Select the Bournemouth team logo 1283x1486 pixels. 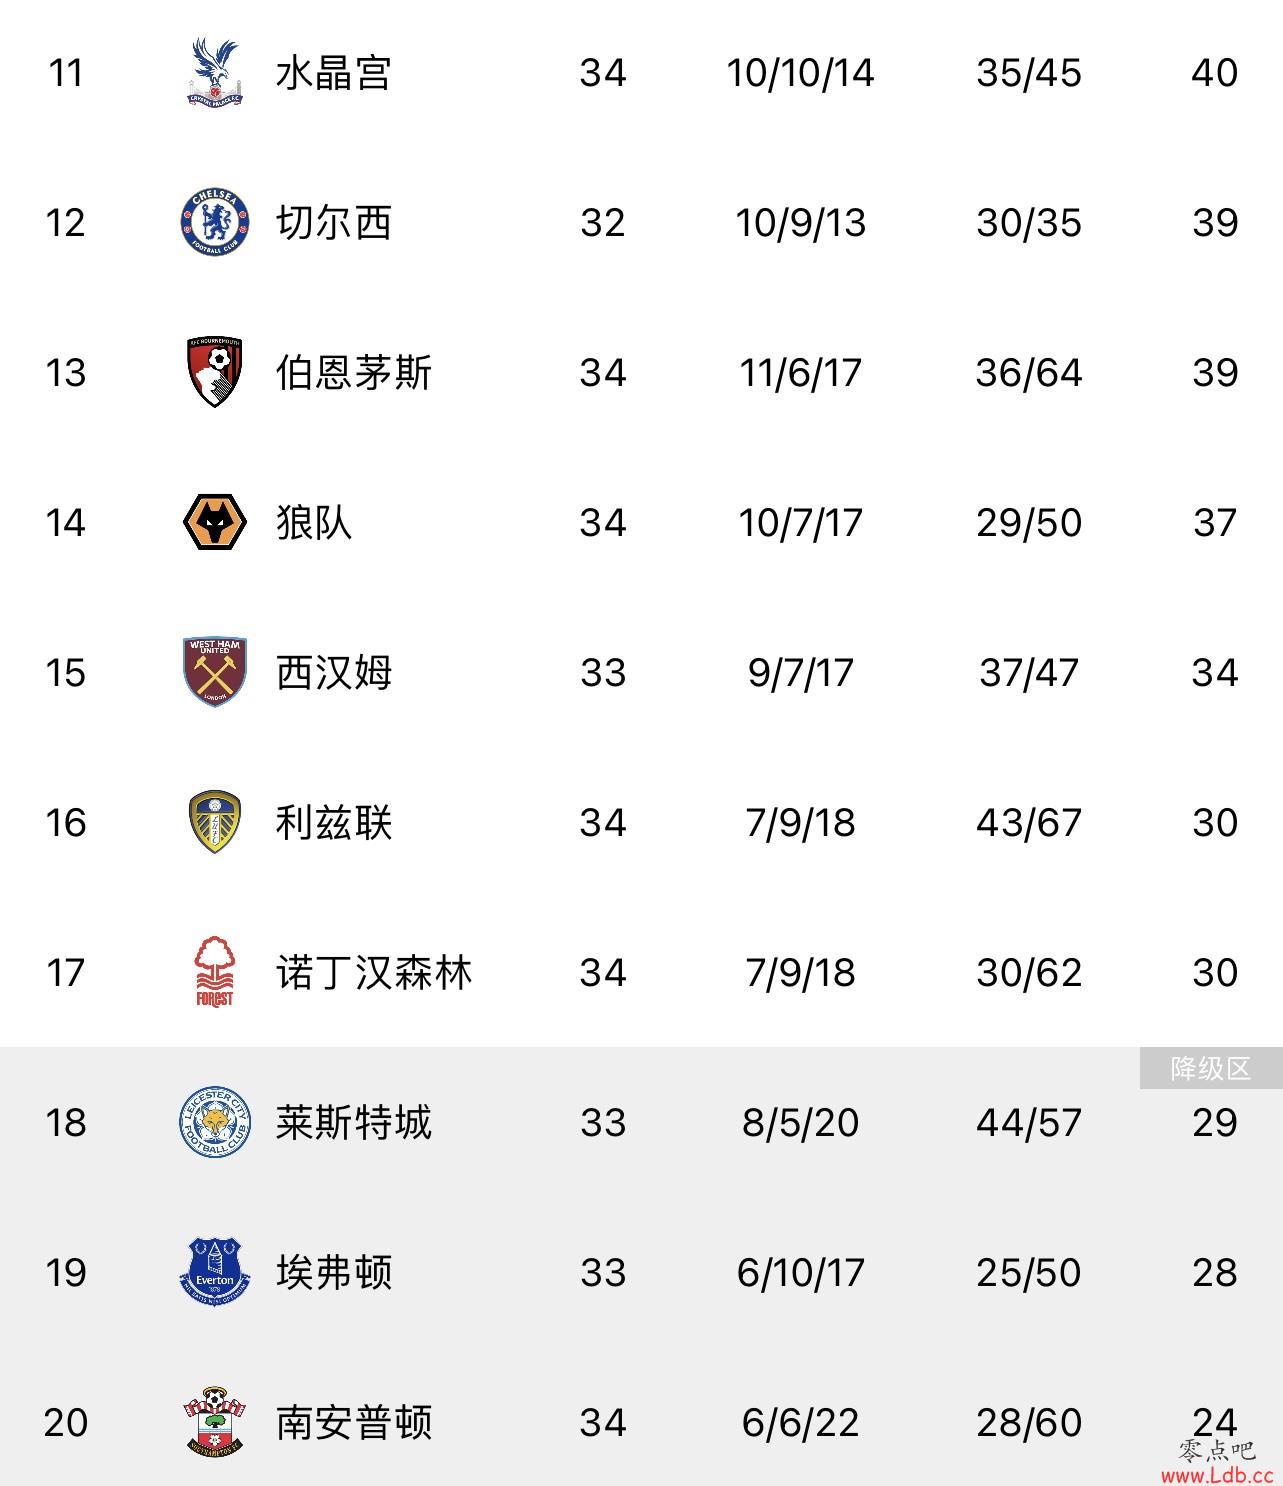[x=214, y=372]
